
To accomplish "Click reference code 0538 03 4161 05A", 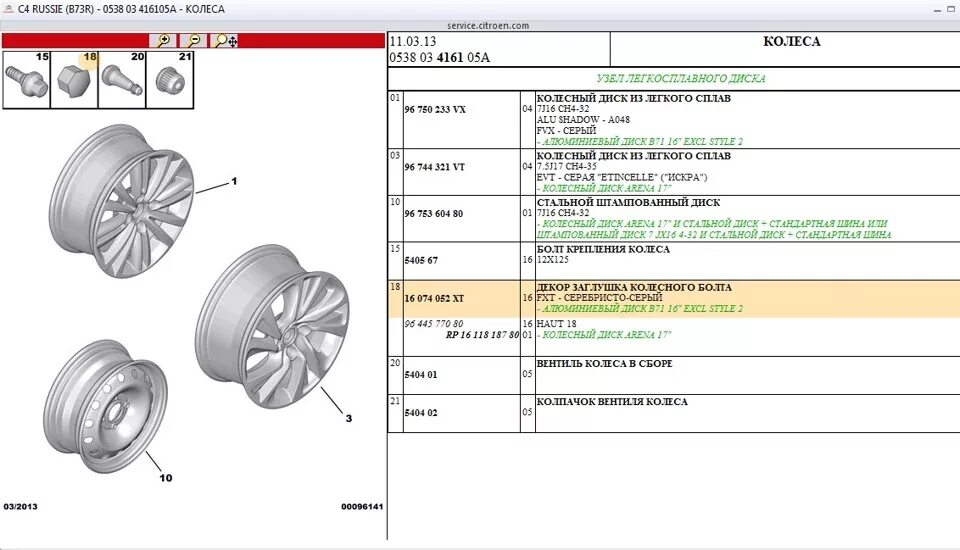I will point(440,58).
